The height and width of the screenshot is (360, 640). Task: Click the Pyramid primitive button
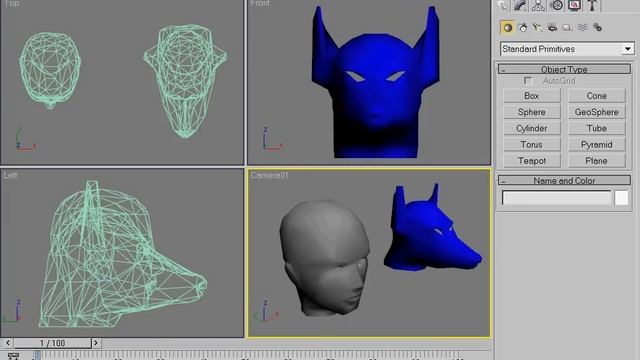tap(596, 144)
